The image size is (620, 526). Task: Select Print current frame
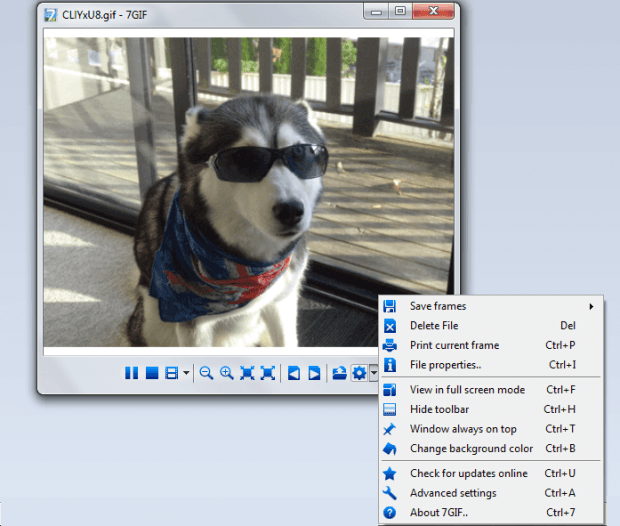pos(491,345)
